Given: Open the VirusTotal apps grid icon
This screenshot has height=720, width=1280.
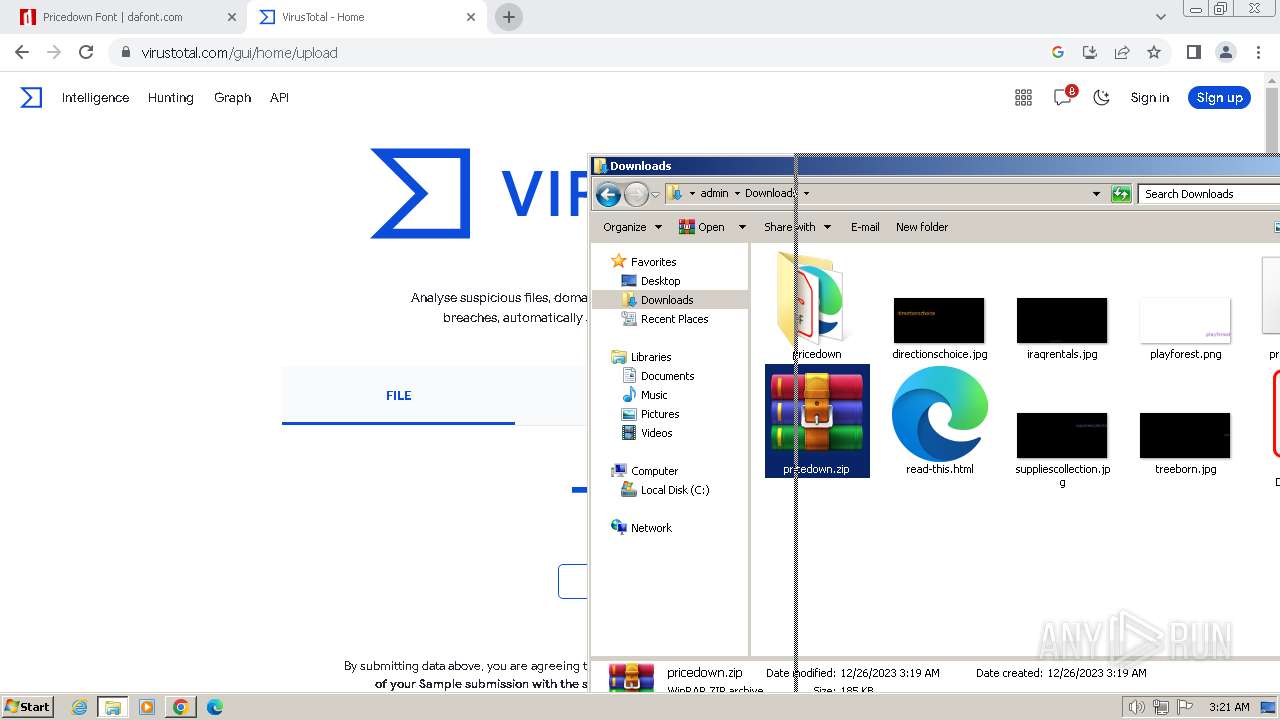Looking at the screenshot, I should pos(1023,97).
